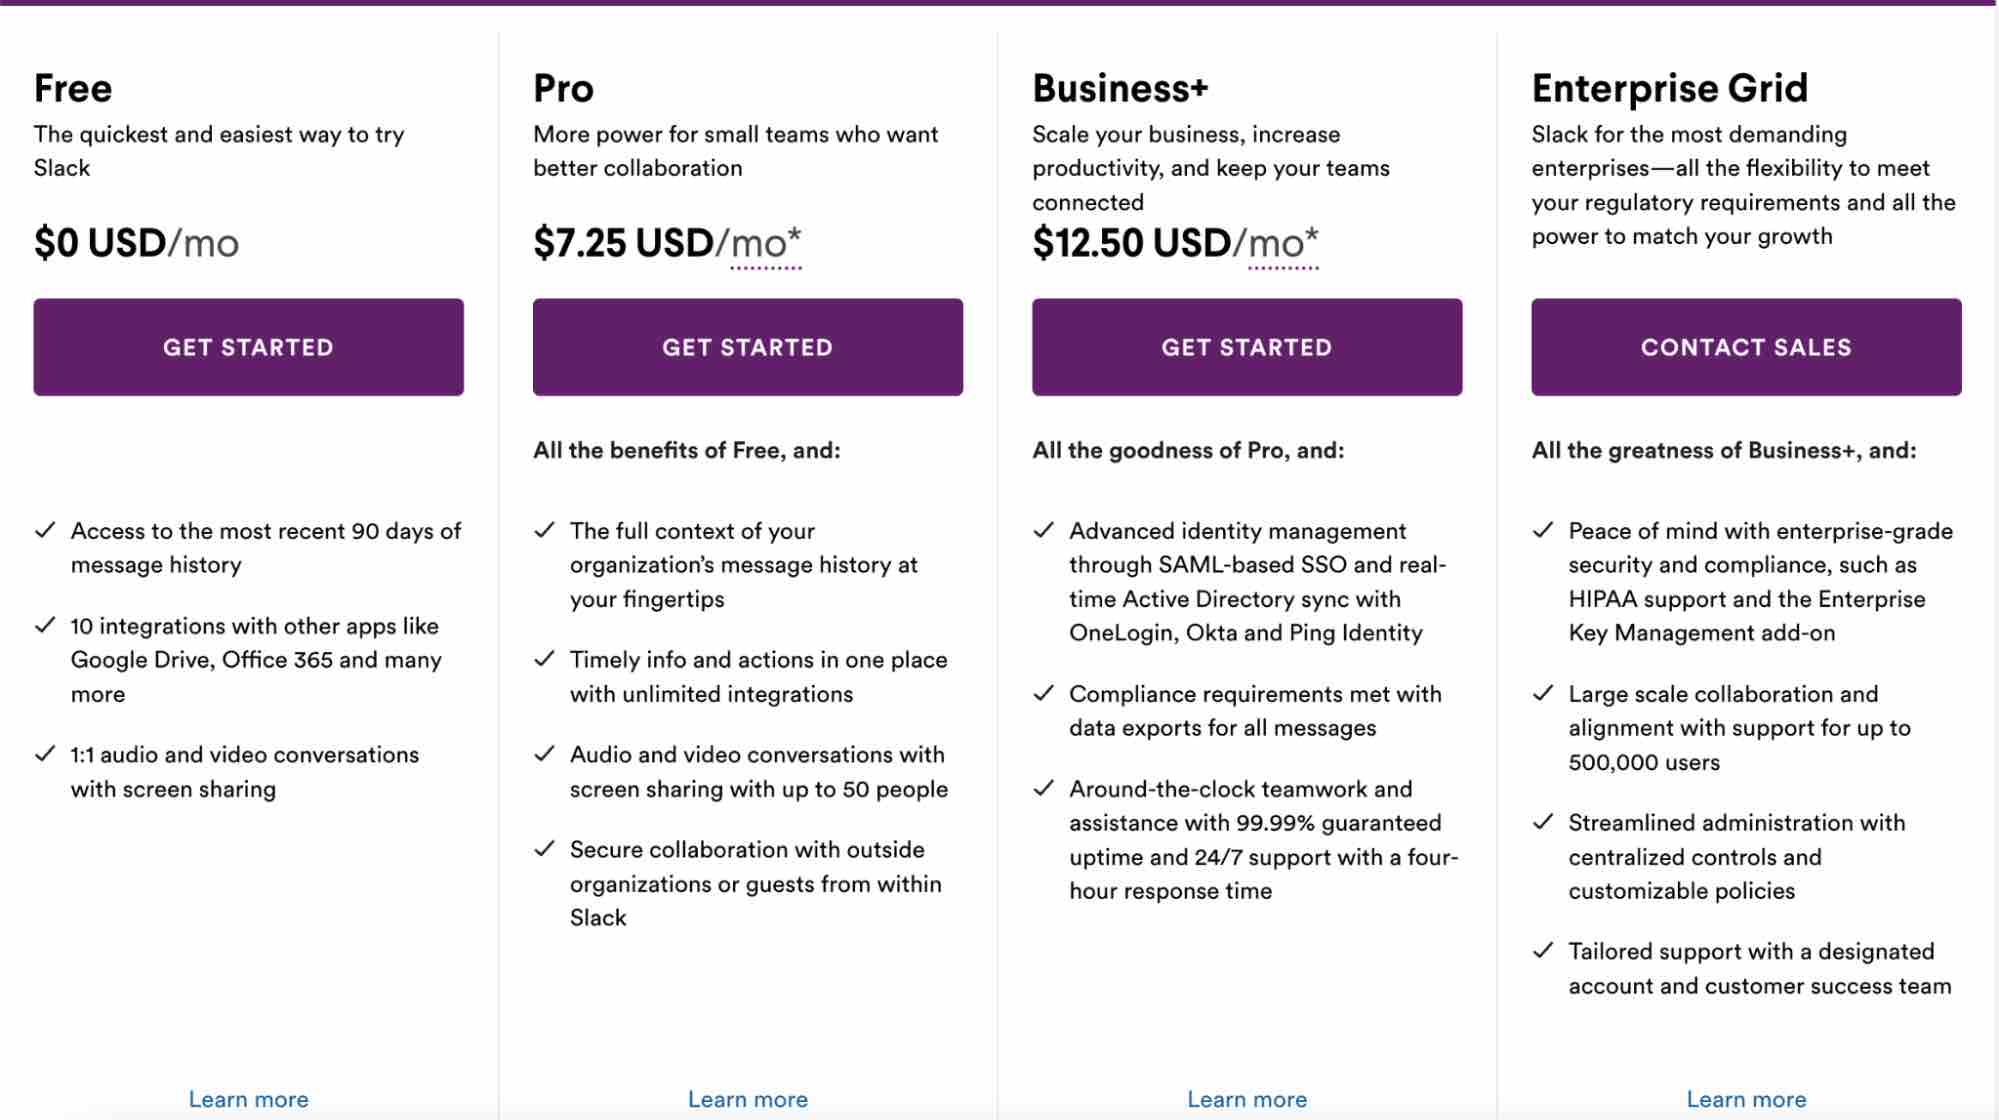1999x1120 pixels.
Task: Click Get Started under the Business+ plan
Action: coord(1246,347)
